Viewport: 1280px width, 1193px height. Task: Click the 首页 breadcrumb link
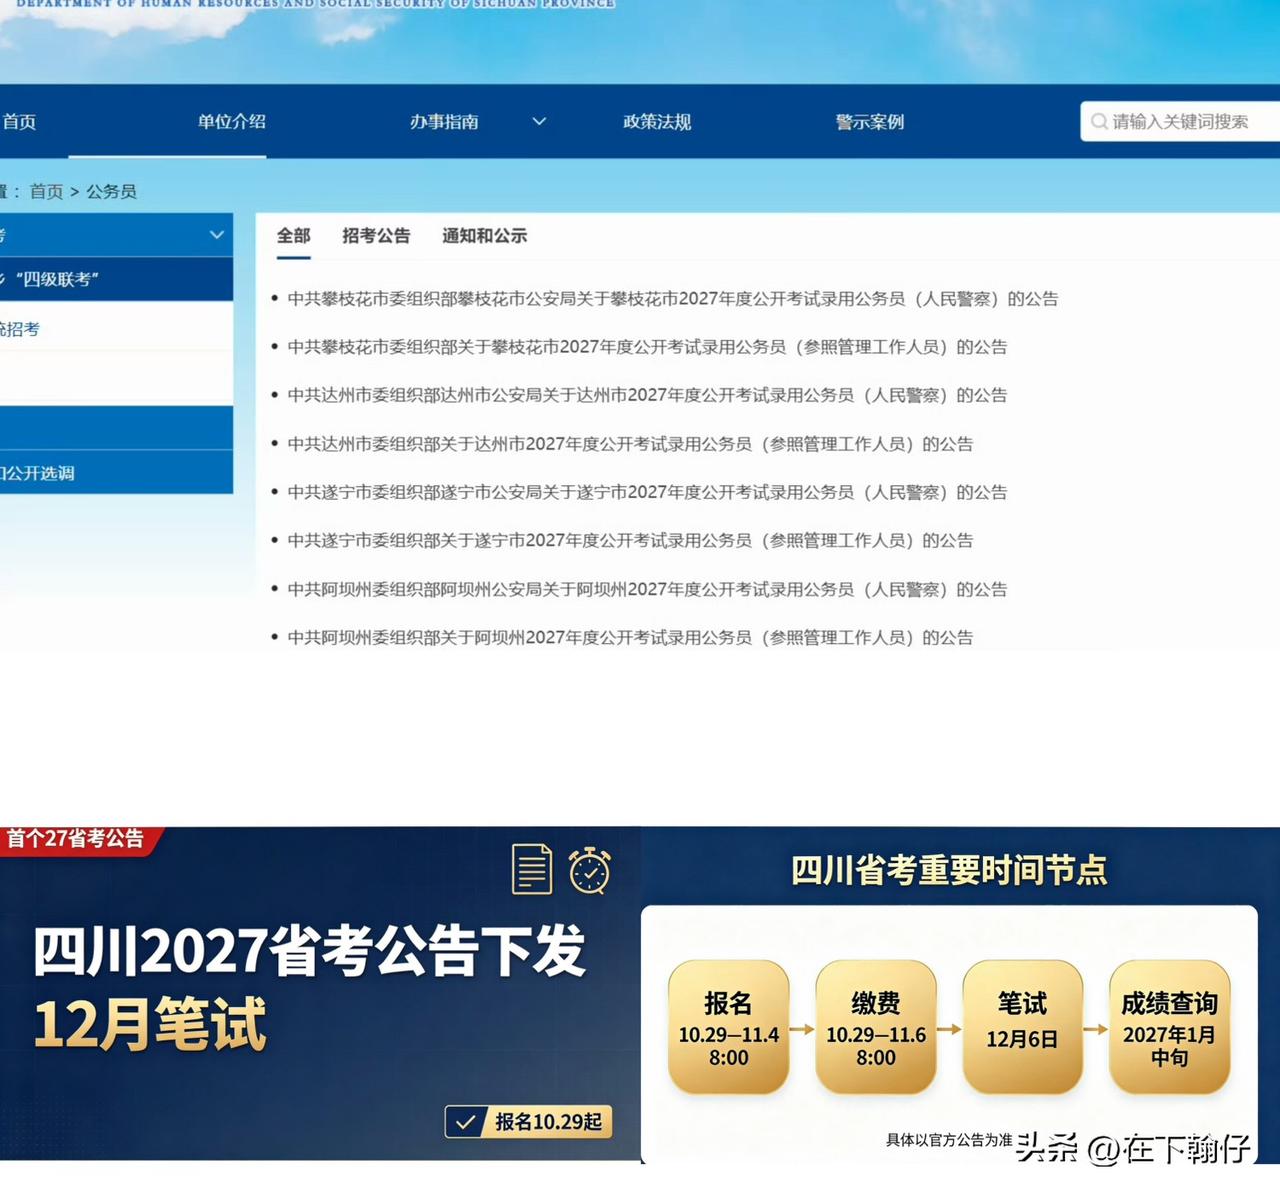46,191
